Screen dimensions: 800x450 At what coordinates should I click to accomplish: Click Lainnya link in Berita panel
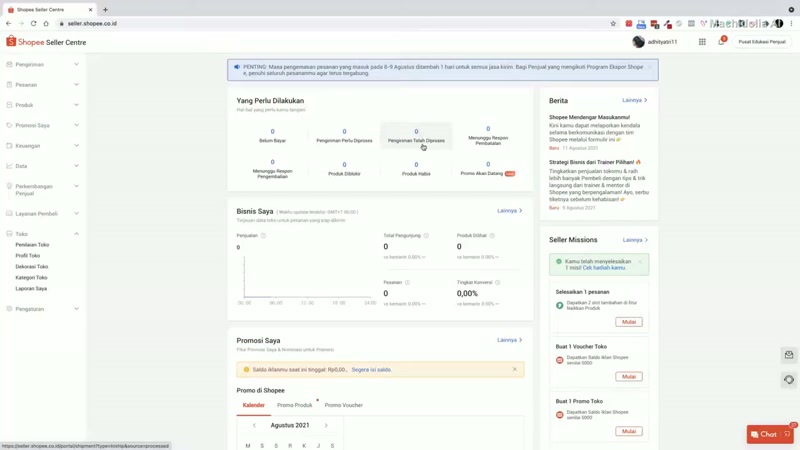635,100
